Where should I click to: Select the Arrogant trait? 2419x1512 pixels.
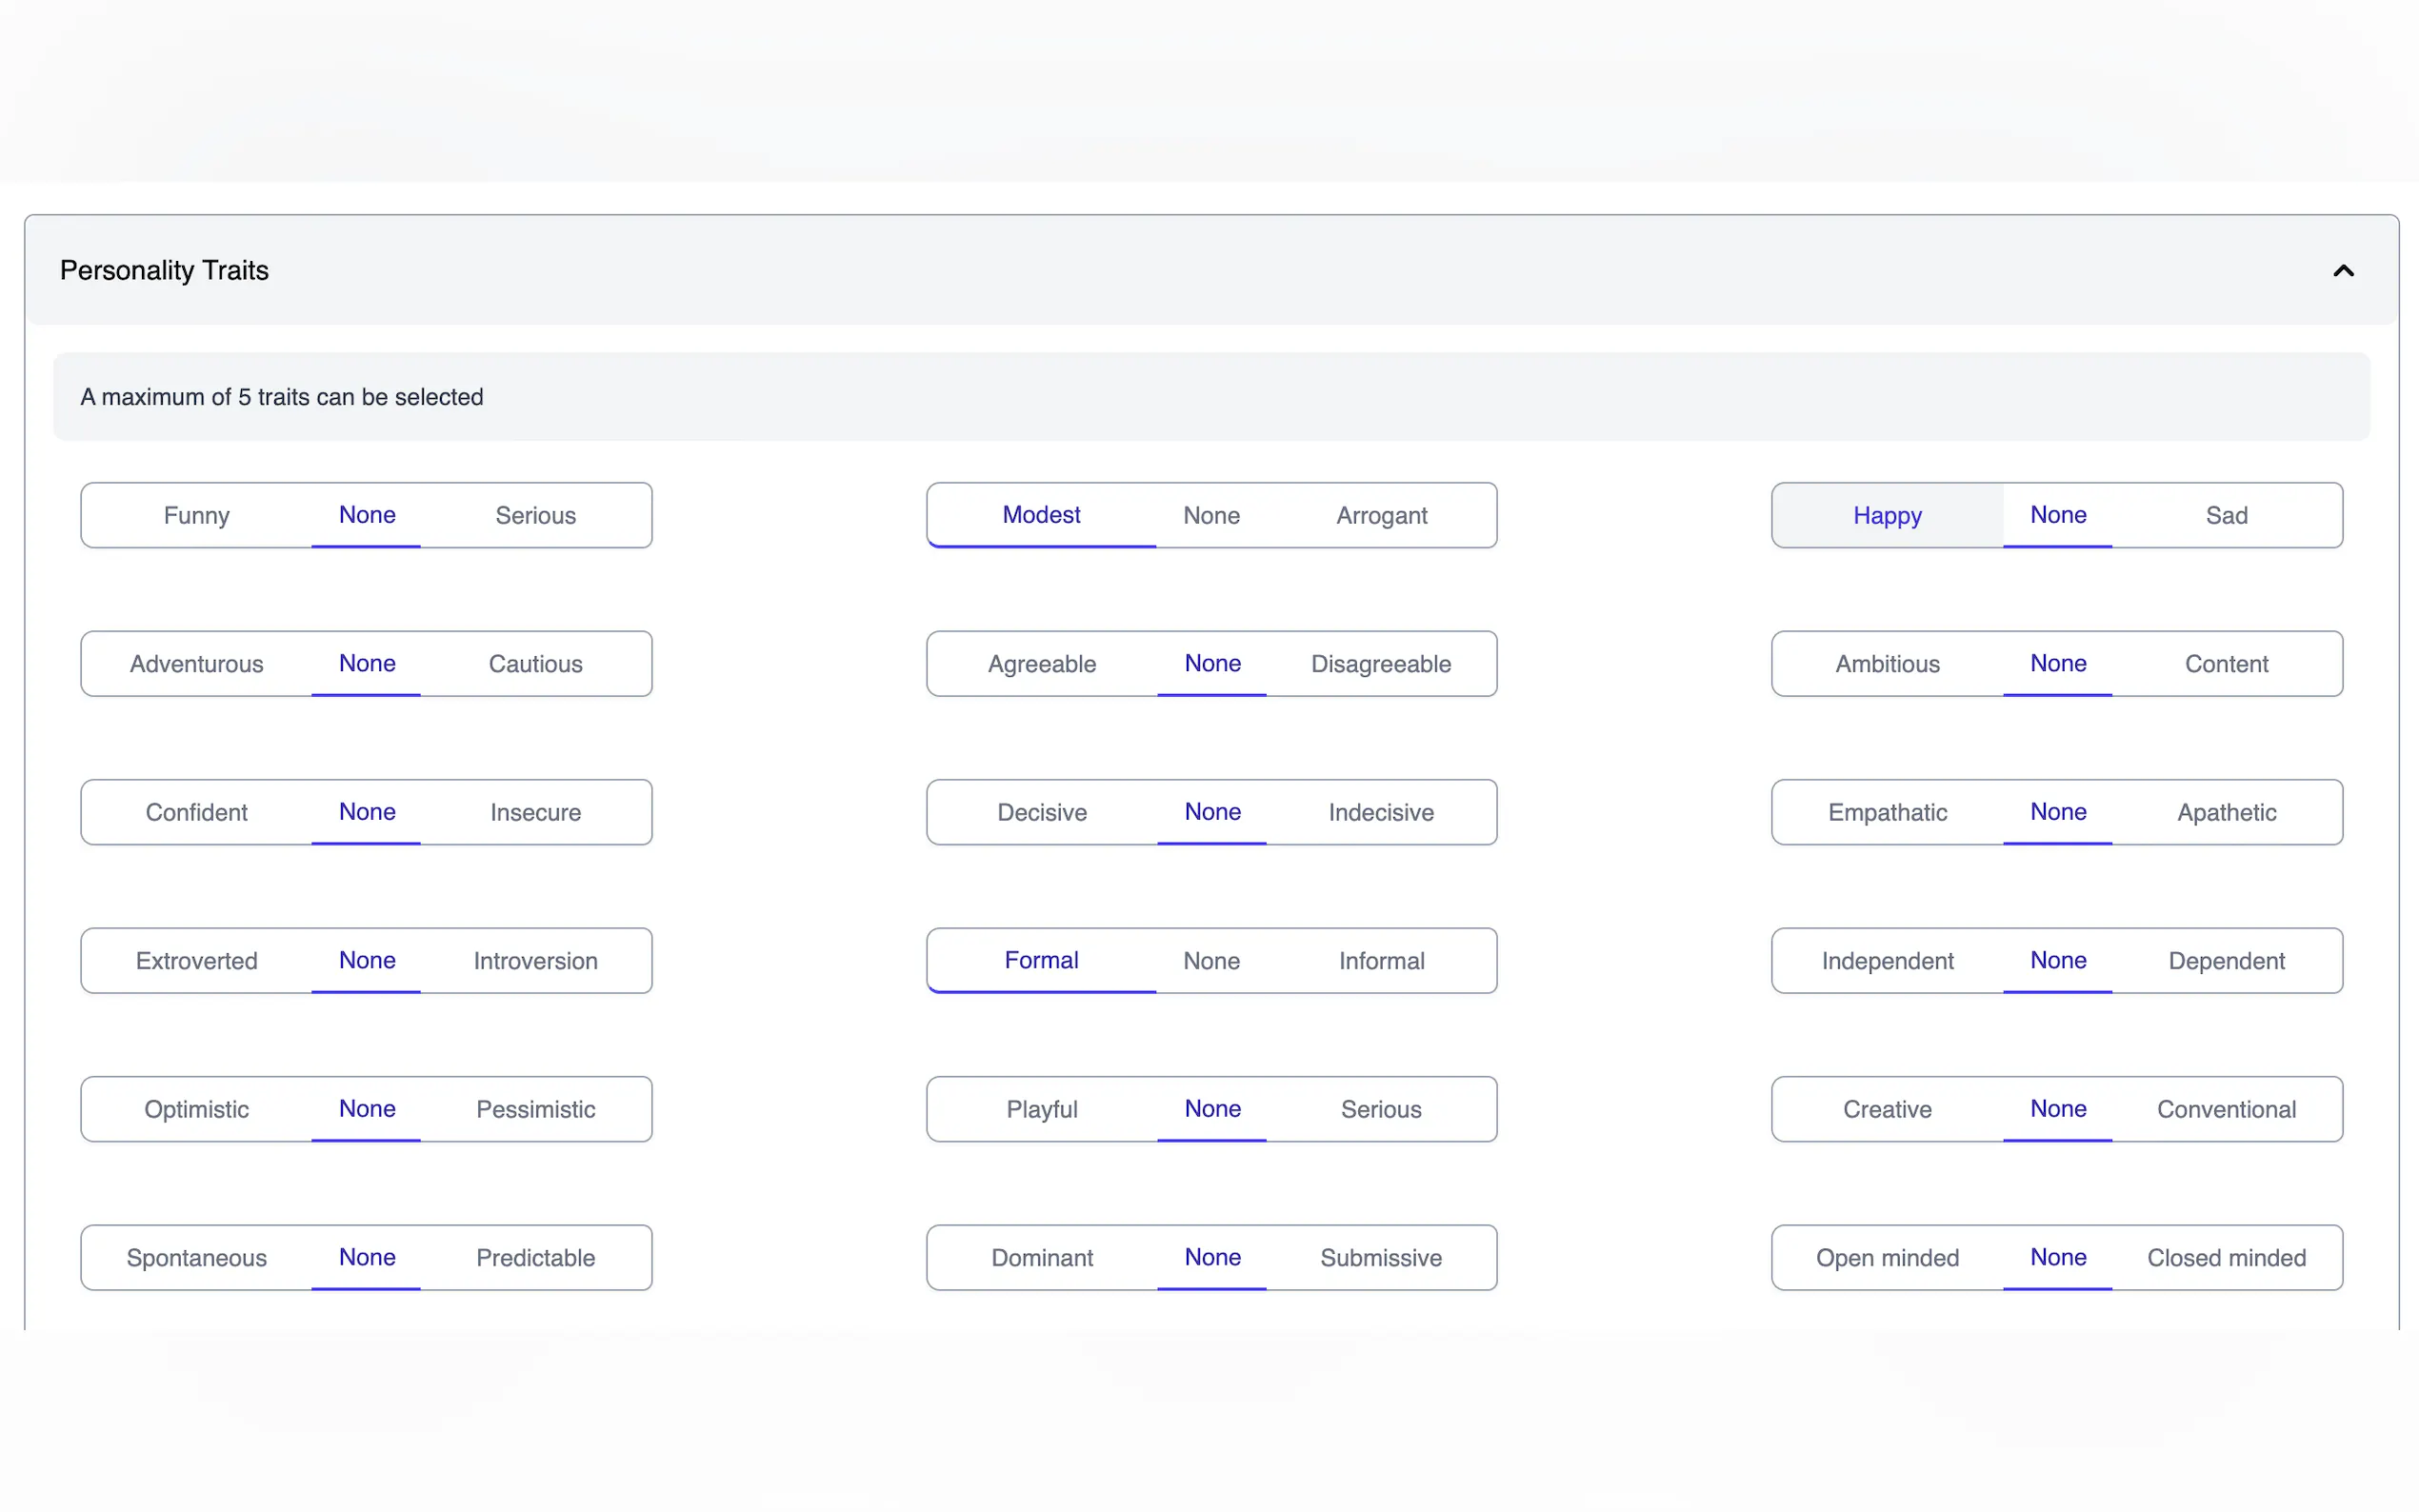(1380, 515)
